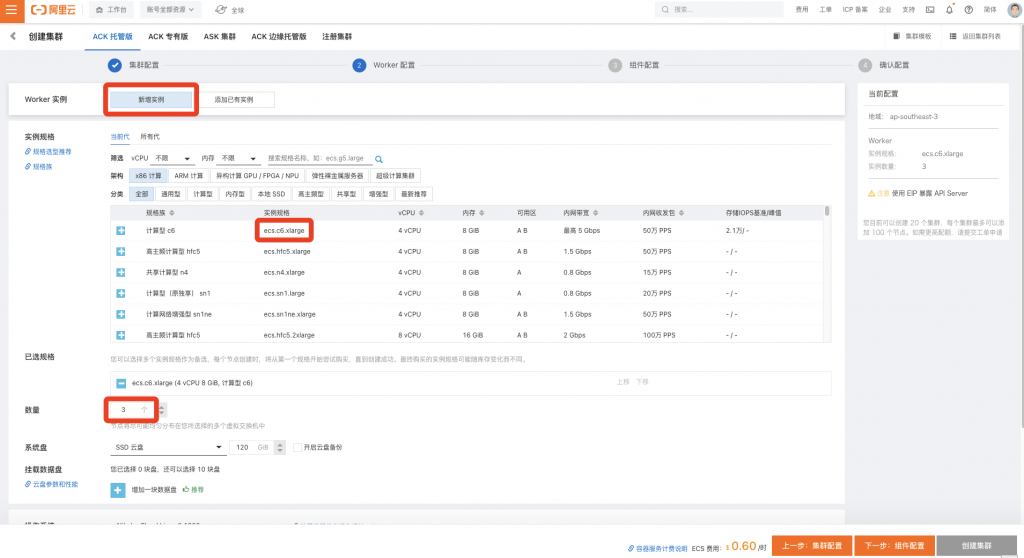Switch to 当前代 generation tab

coord(120,137)
